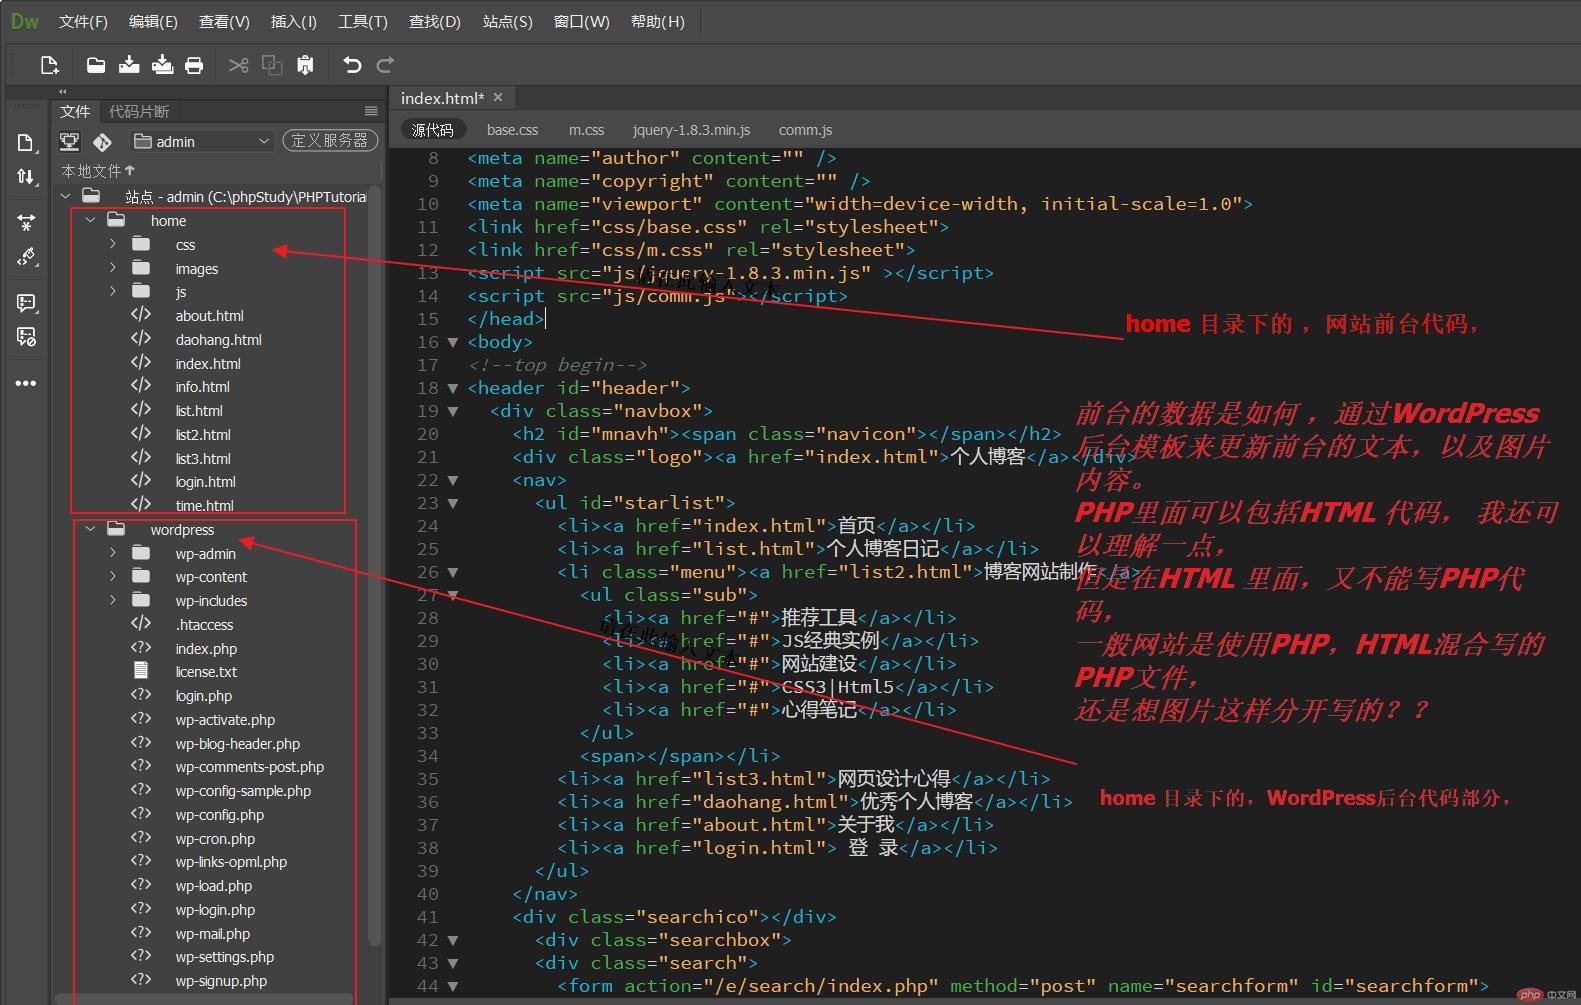Click the Expand All code icon in sidebar
The height and width of the screenshot is (1005, 1581).
coord(26,222)
